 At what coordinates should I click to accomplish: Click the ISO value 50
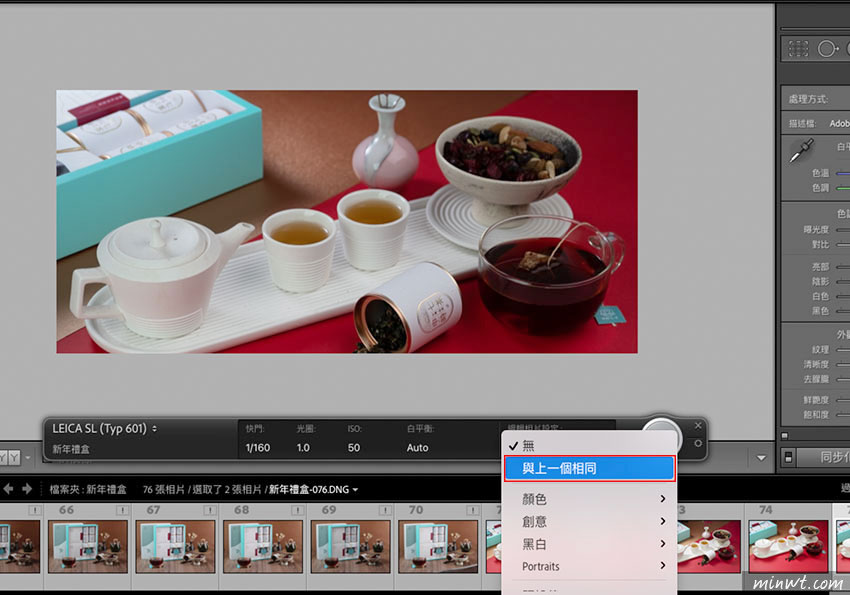coord(353,448)
